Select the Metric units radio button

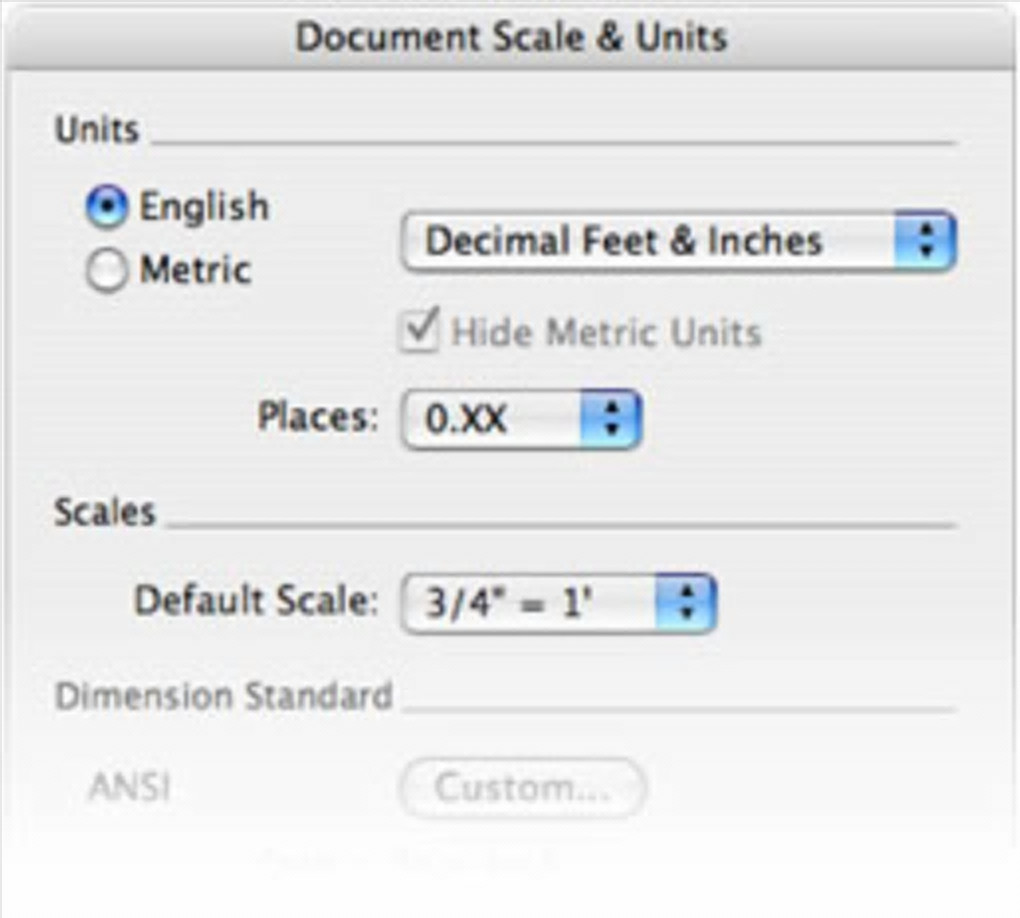pos(107,271)
